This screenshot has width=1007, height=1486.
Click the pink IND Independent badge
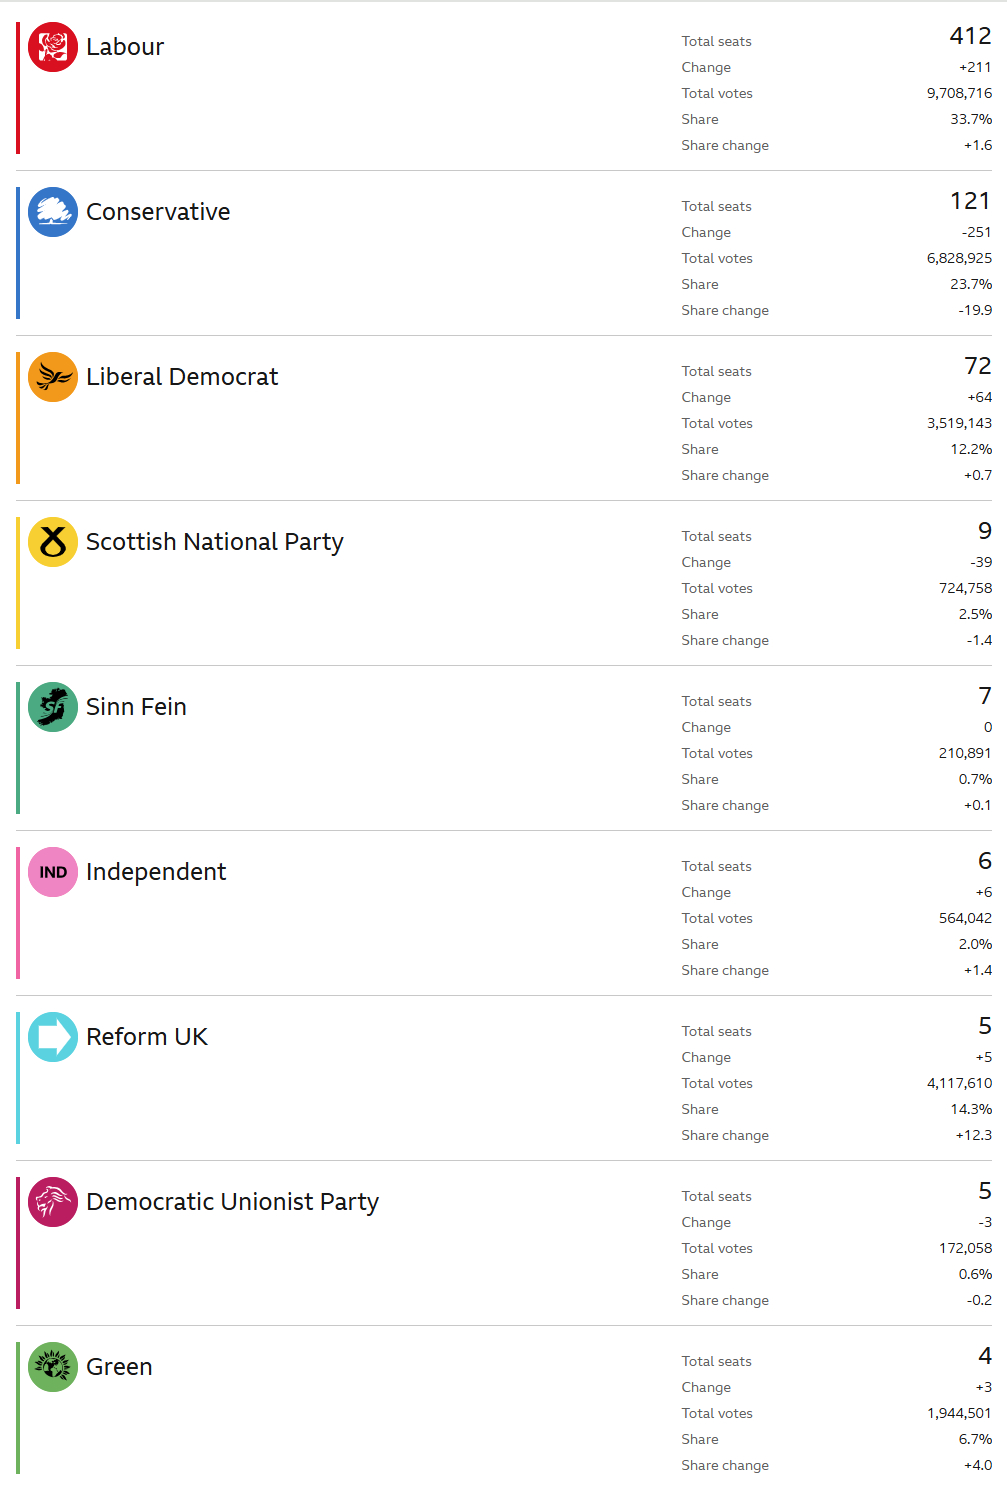(x=53, y=872)
